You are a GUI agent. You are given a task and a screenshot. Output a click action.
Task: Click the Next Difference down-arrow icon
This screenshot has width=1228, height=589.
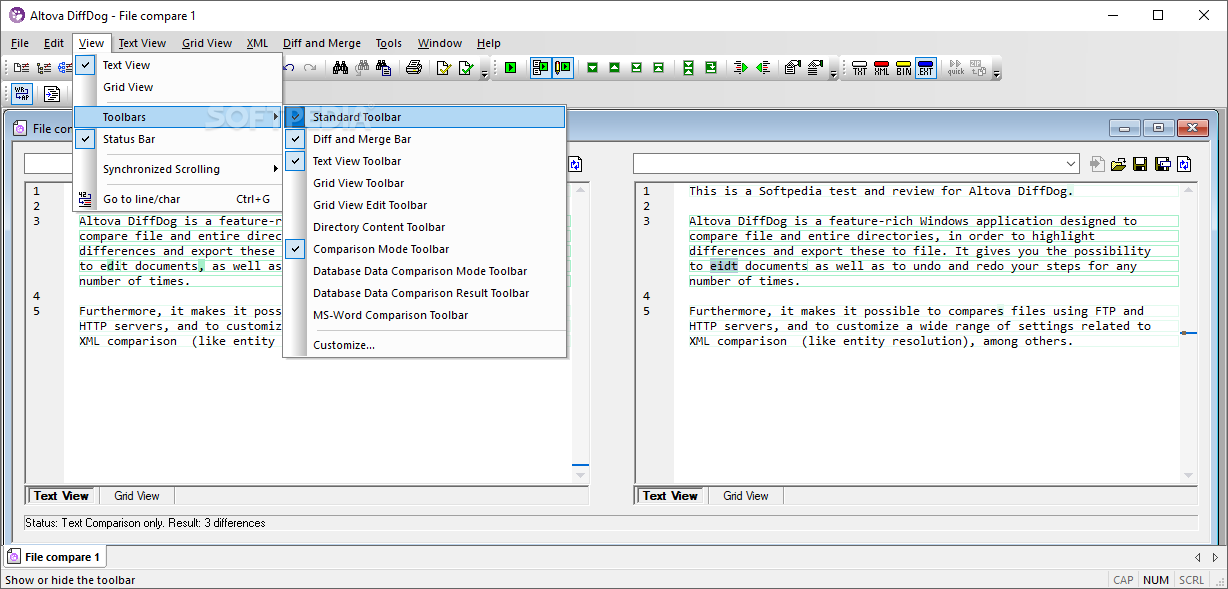(592, 68)
